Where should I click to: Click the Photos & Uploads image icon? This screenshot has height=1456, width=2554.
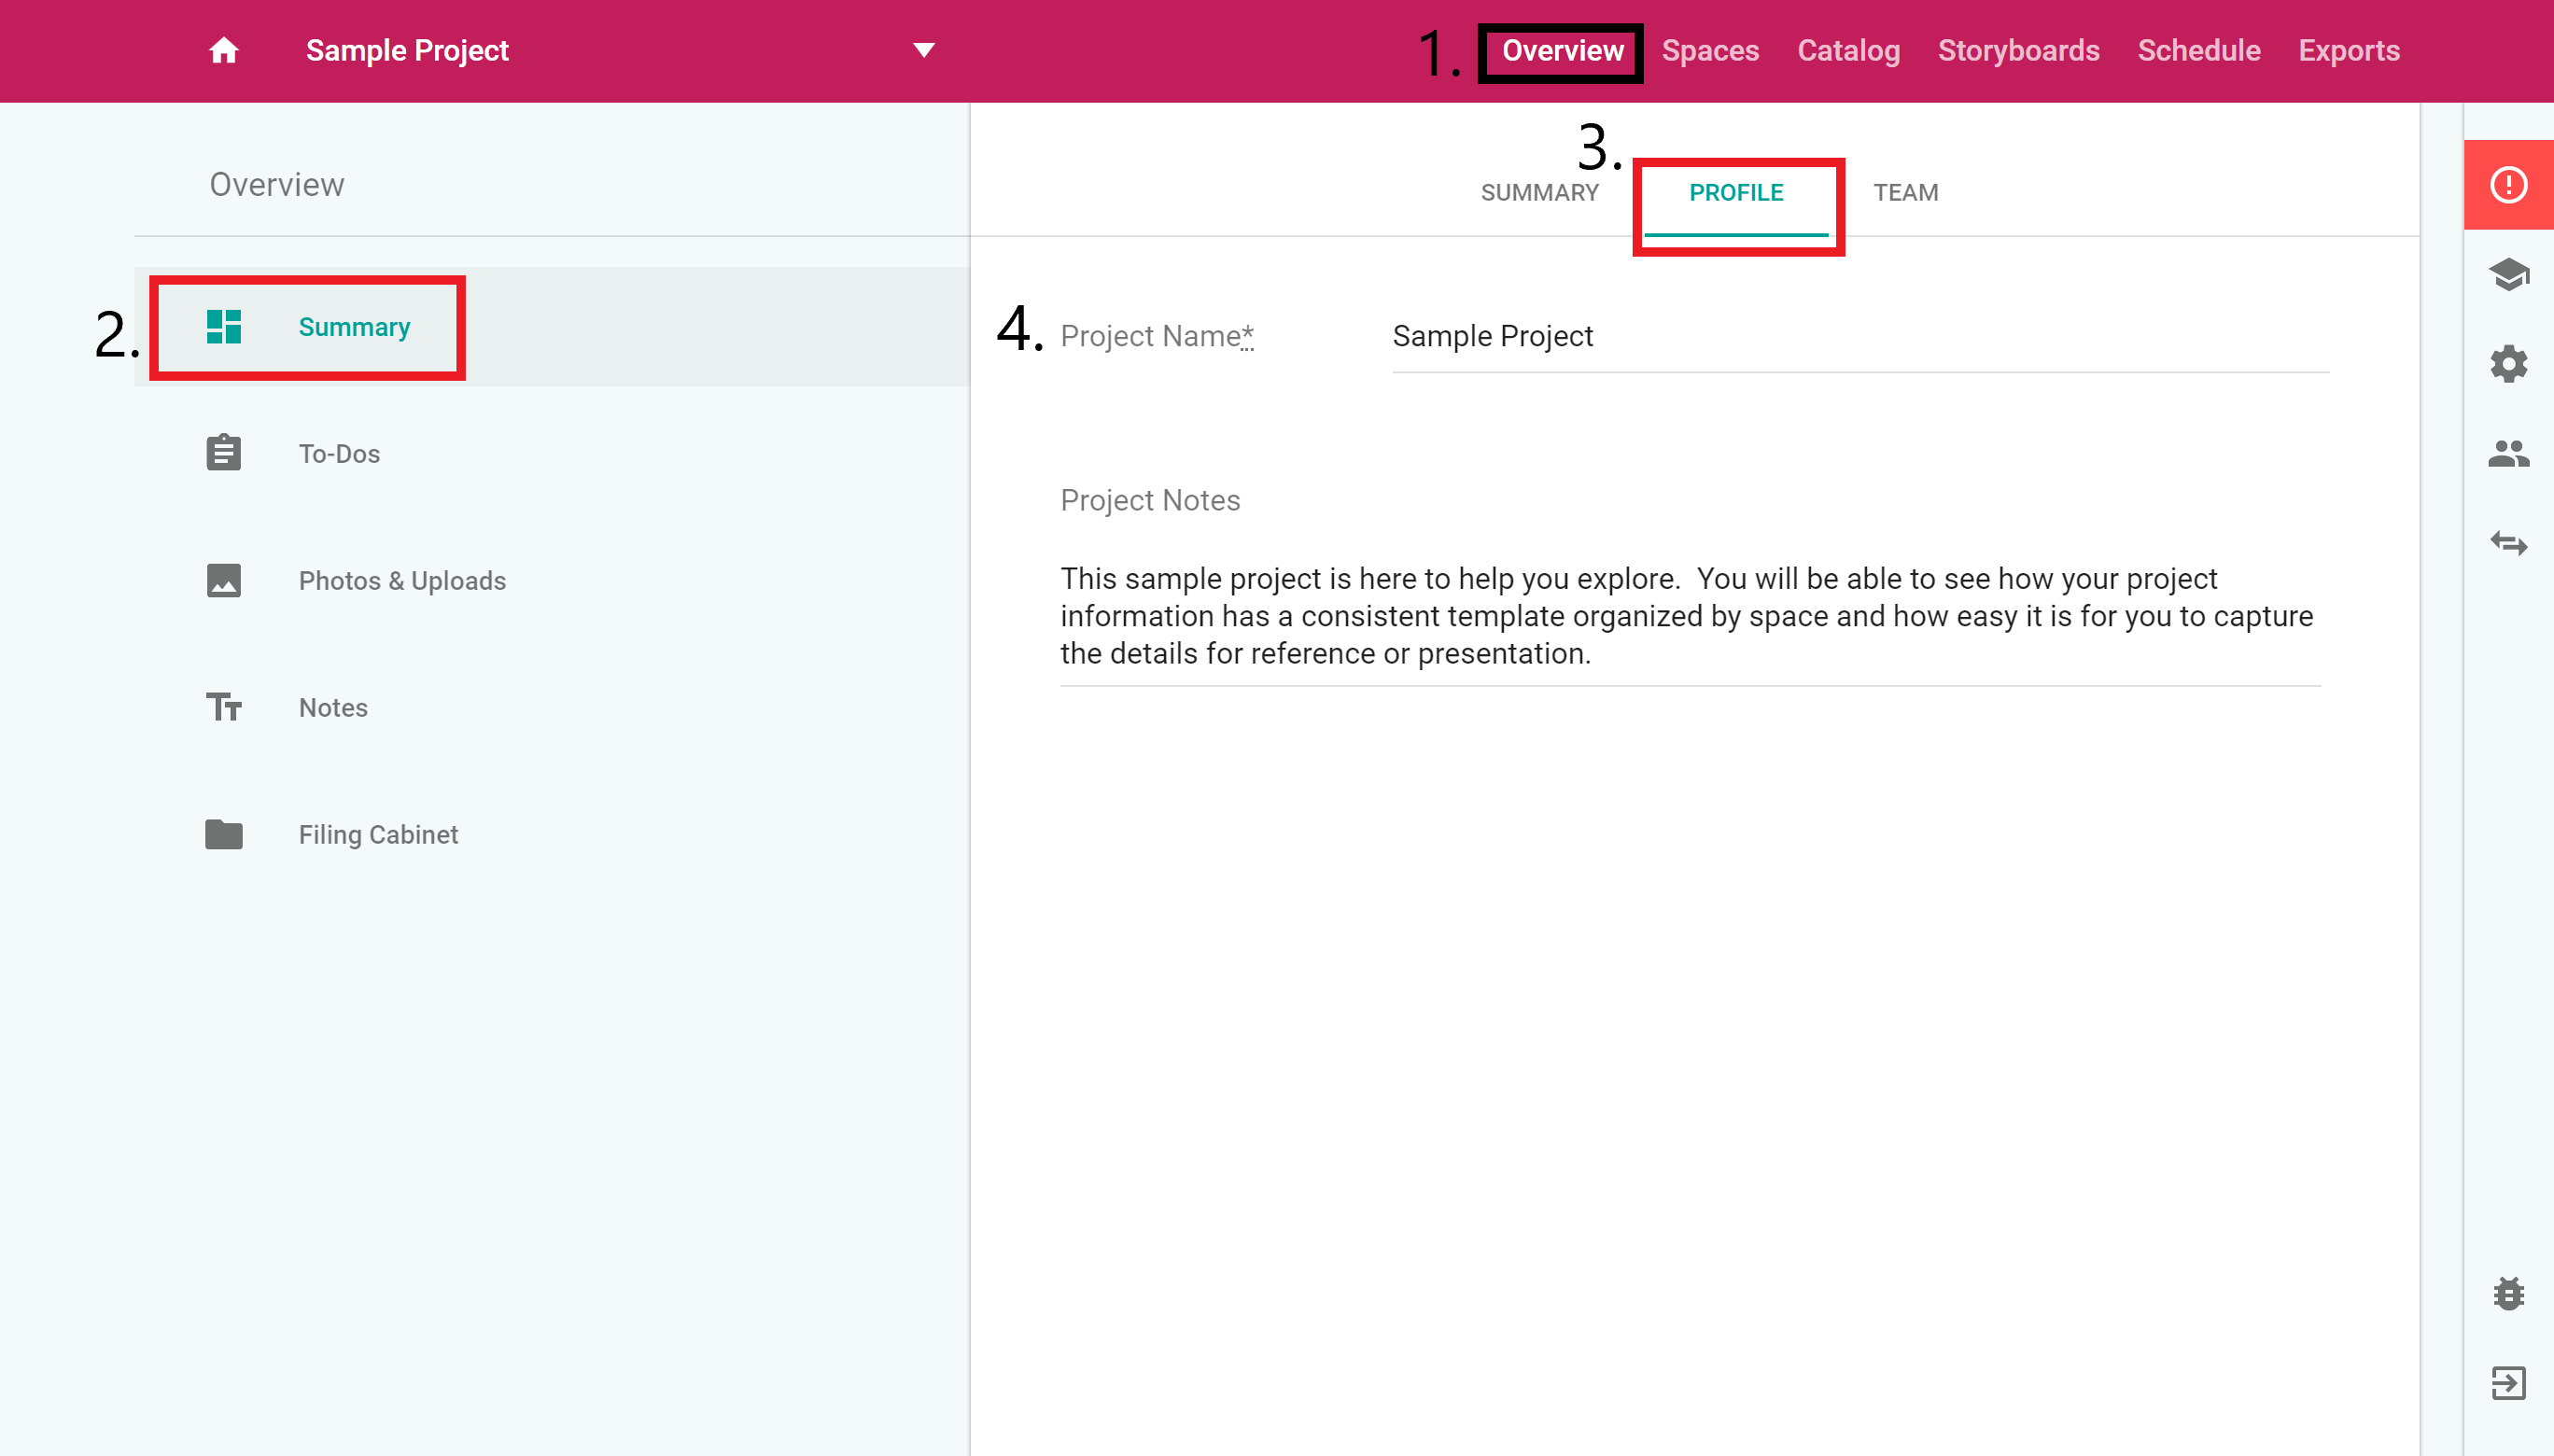click(x=223, y=580)
